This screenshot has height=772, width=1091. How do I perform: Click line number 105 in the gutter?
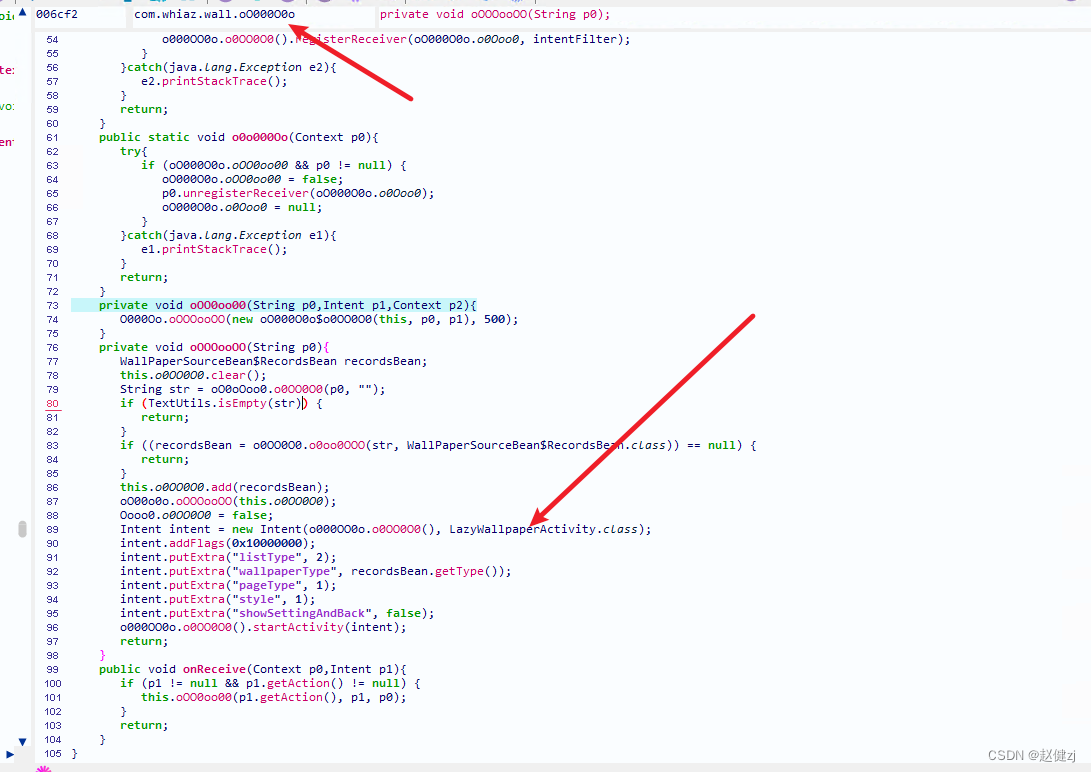[x=53, y=753]
